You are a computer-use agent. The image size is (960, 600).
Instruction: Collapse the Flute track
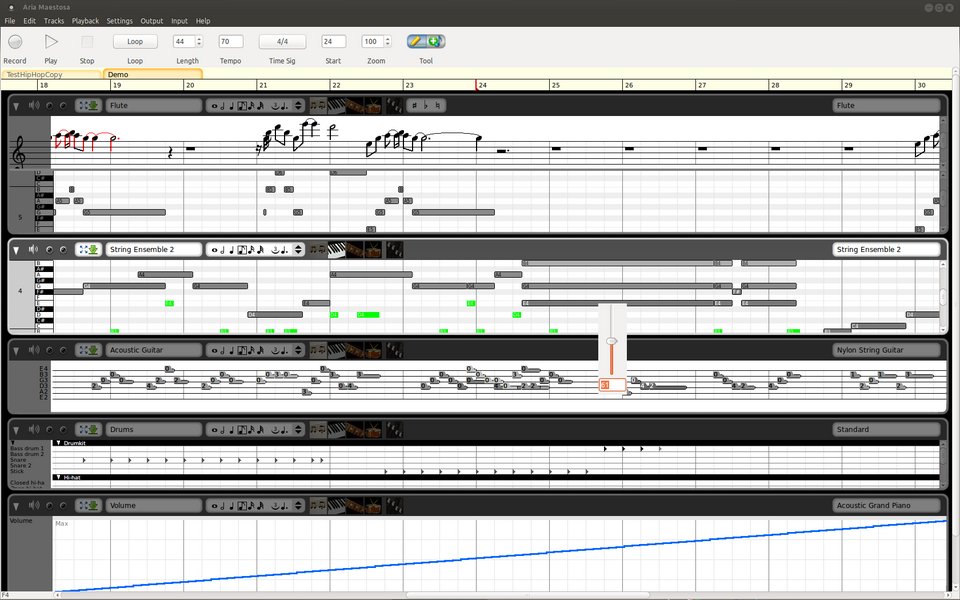click(17, 106)
